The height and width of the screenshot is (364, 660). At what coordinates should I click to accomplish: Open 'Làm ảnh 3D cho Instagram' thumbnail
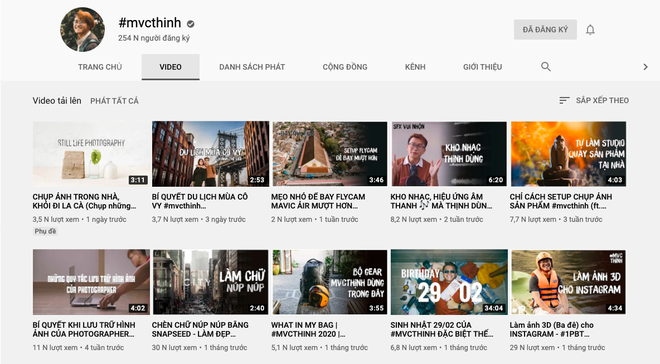point(568,282)
